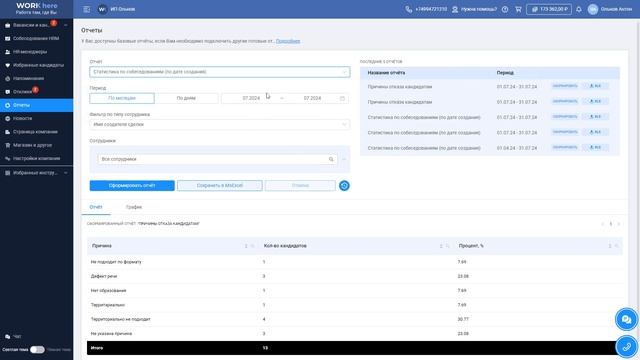
Task: Select pagination page 1
Action: (611, 224)
